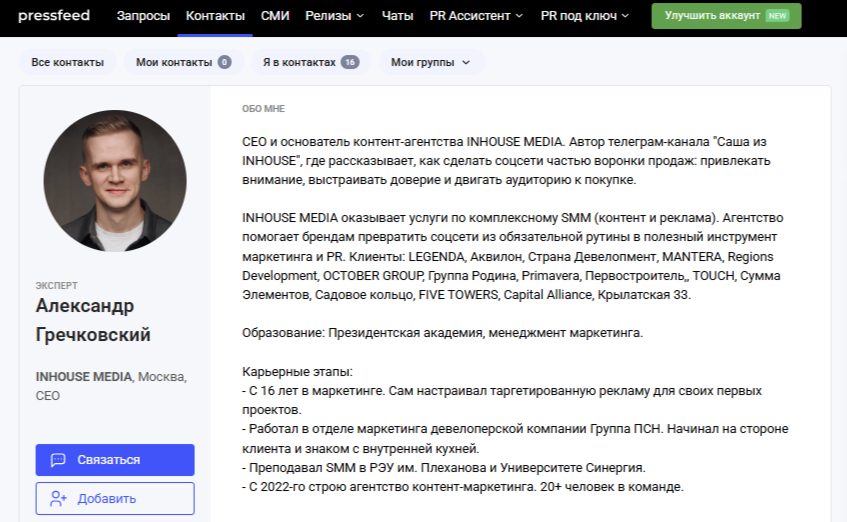Click the pressfeed logo
The height and width of the screenshot is (522, 847).
click(x=52, y=16)
